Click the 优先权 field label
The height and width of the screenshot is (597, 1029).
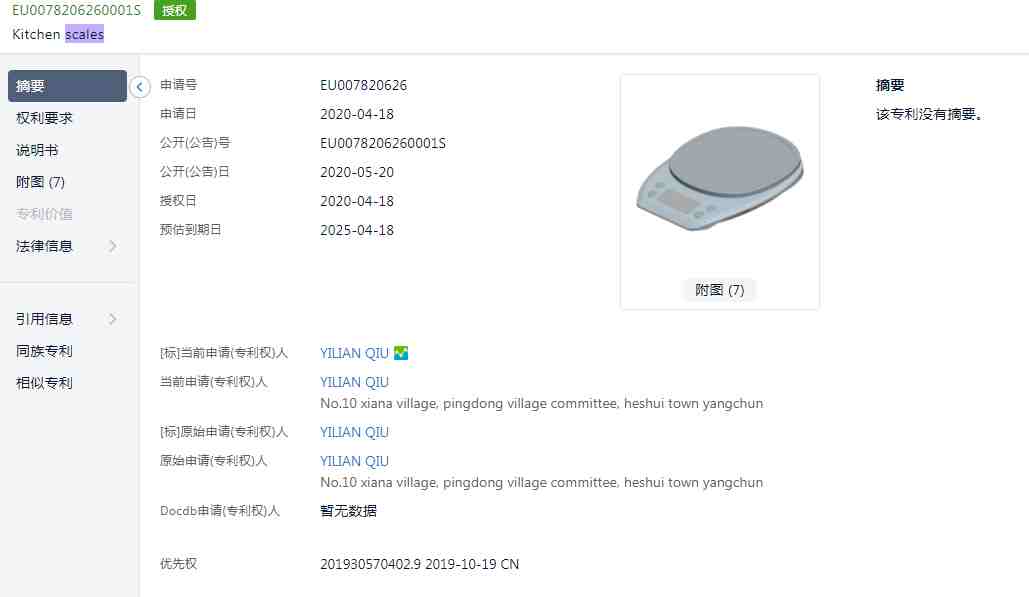pos(178,564)
